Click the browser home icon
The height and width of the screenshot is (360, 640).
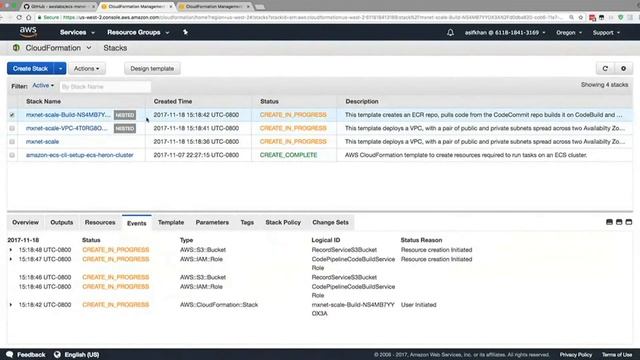(x=29, y=18)
